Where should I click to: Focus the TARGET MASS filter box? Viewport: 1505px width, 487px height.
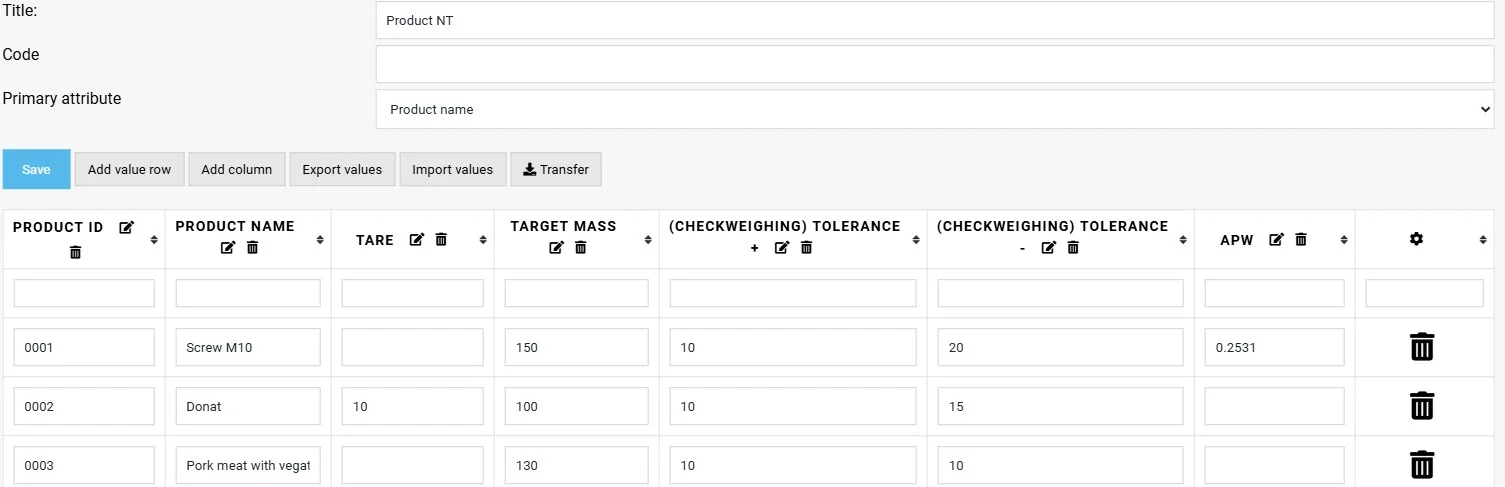[x=577, y=293]
